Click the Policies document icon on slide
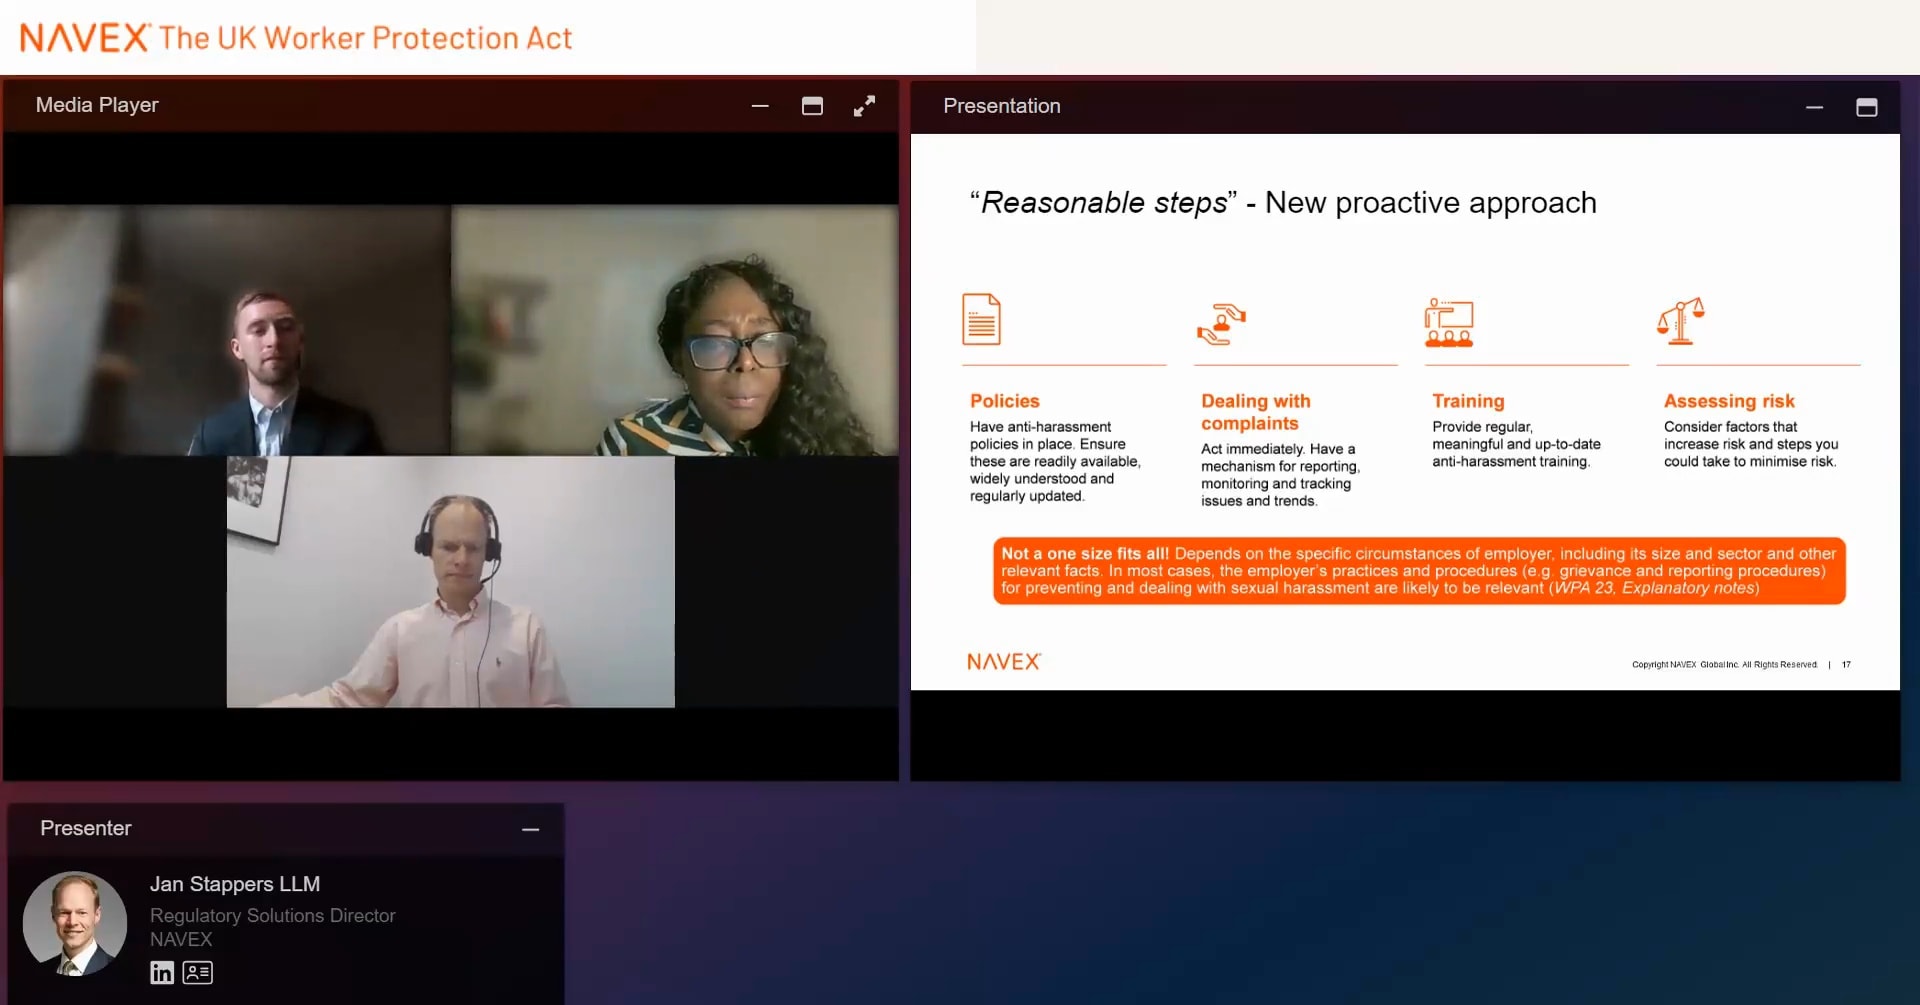The width and height of the screenshot is (1920, 1005). [x=981, y=320]
